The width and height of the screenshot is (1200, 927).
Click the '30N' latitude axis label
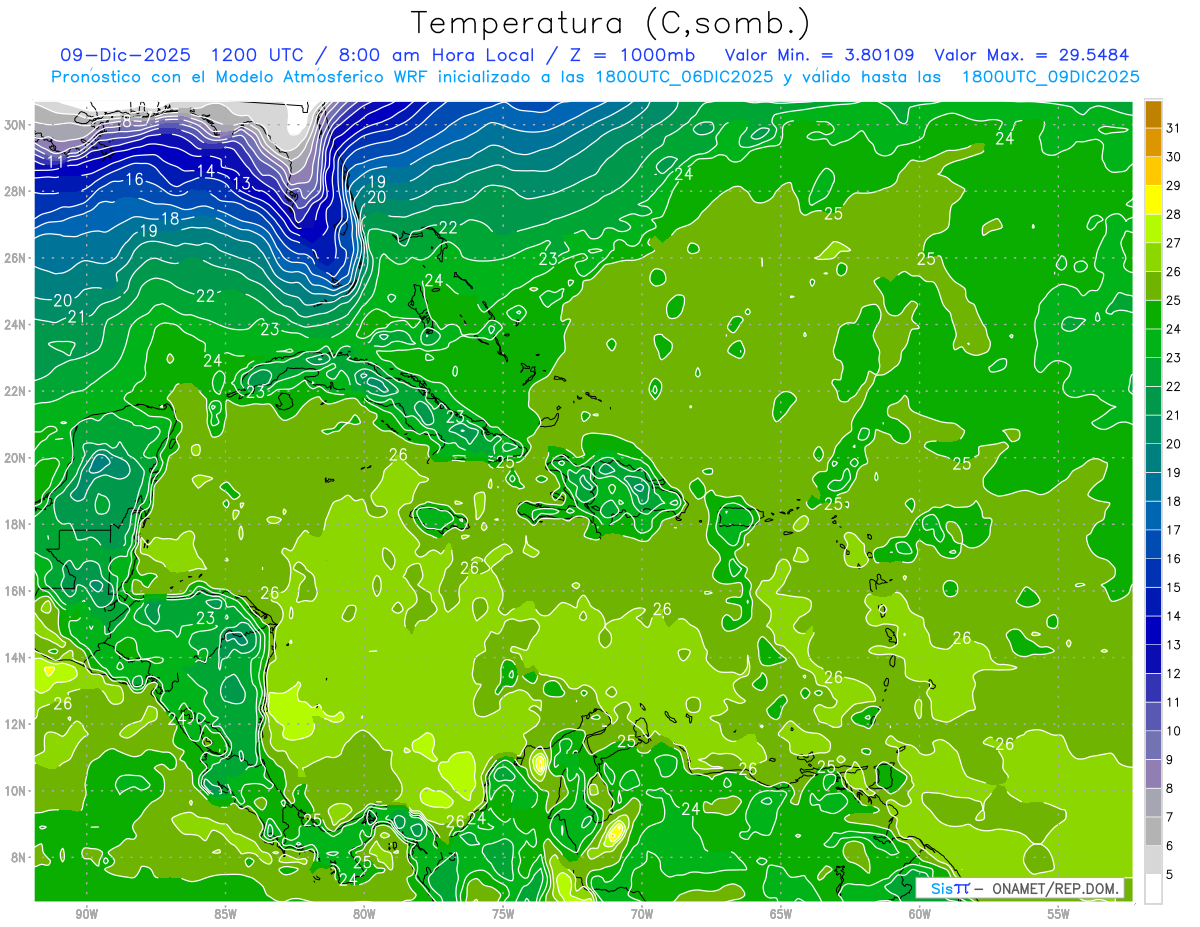(15, 125)
